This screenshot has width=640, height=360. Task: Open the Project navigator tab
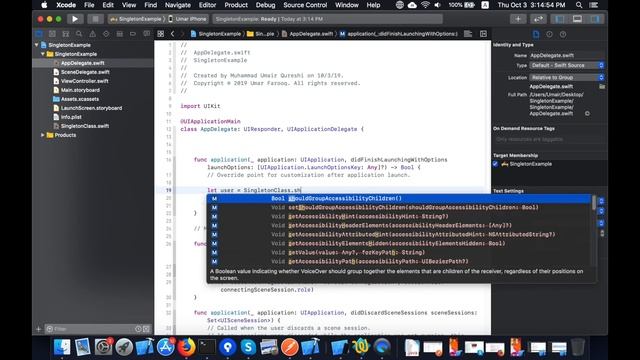pyautogui.click(x=39, y=34)
